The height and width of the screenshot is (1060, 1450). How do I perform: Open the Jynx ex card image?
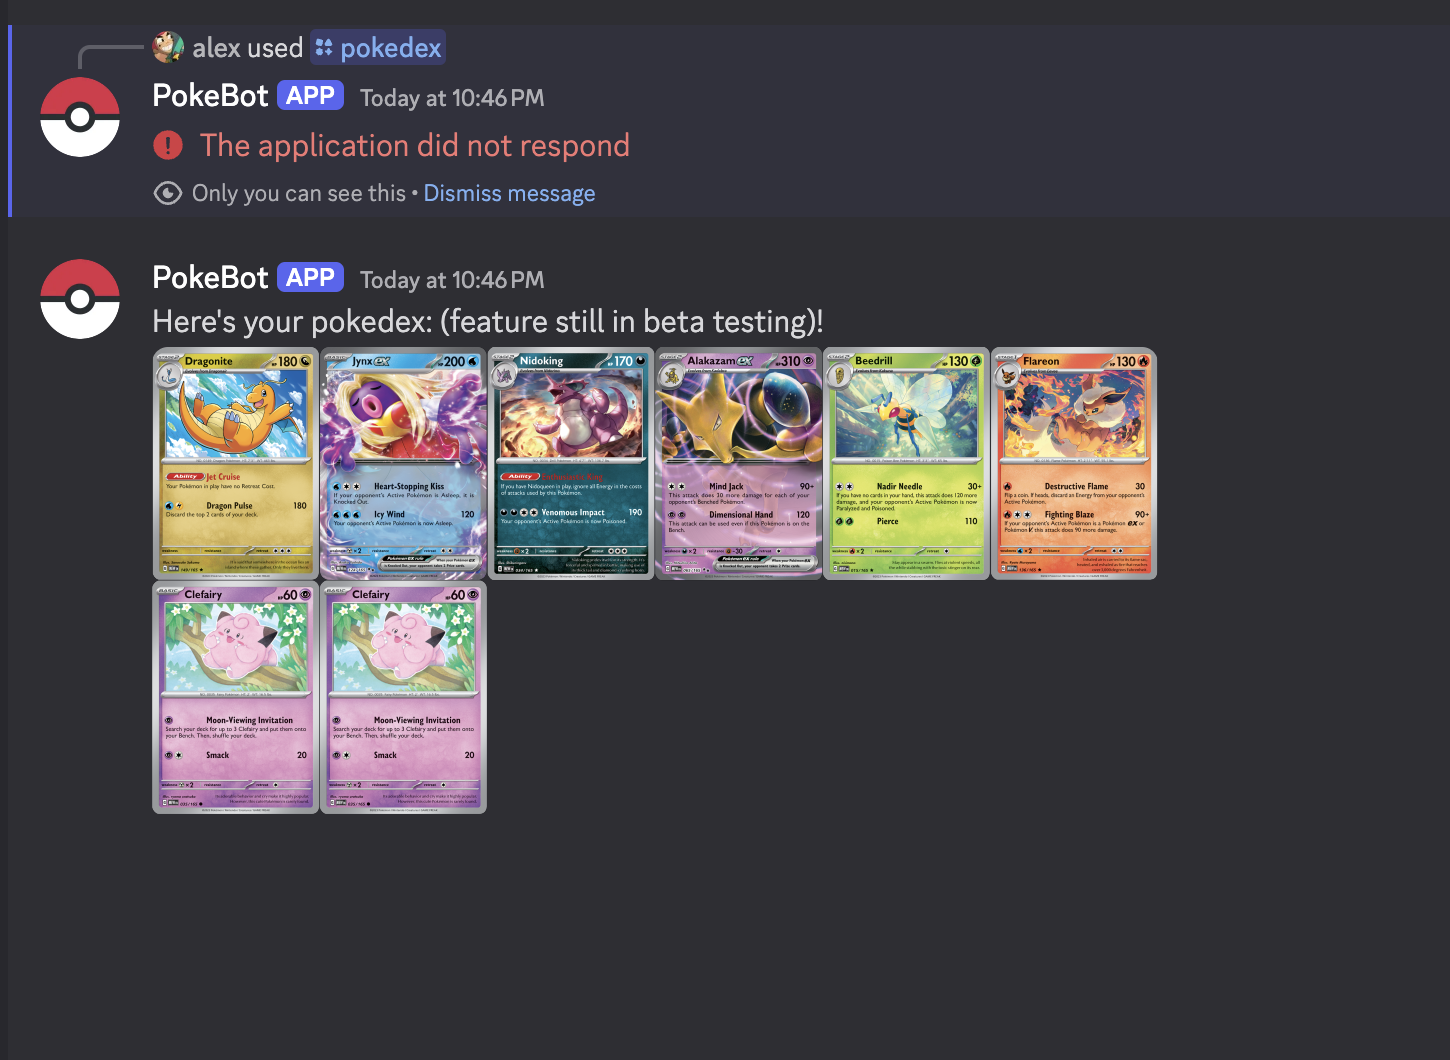[x=403, y=464]
